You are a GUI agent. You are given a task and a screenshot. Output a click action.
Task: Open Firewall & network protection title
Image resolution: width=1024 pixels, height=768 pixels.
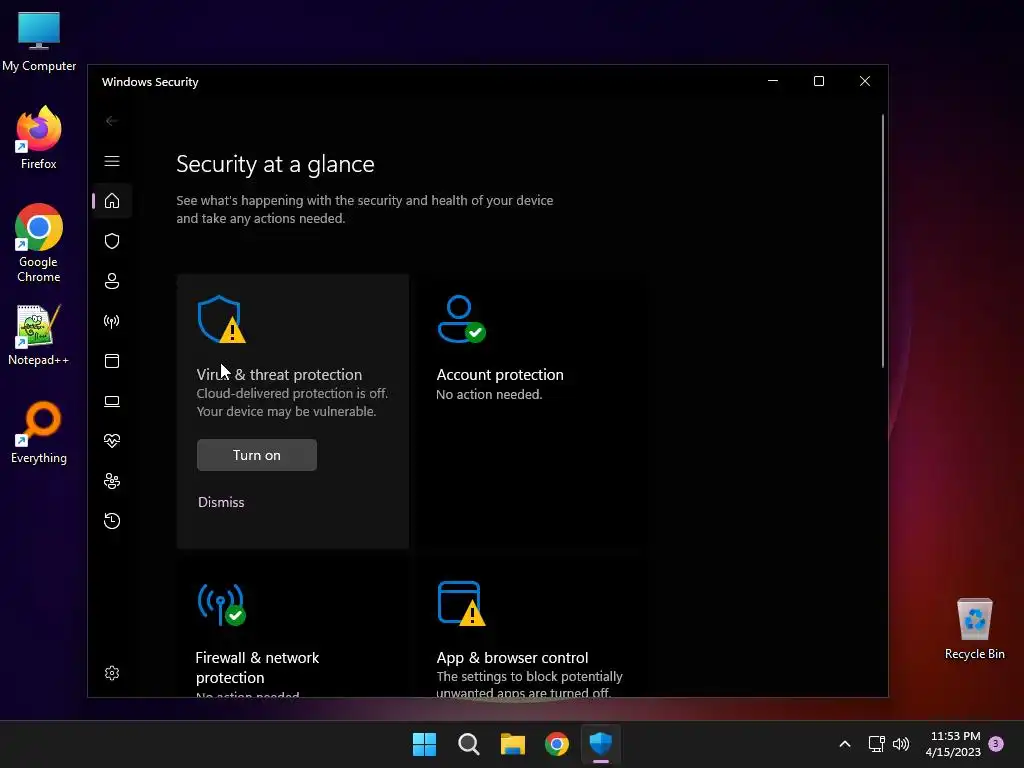pos(257,667)
